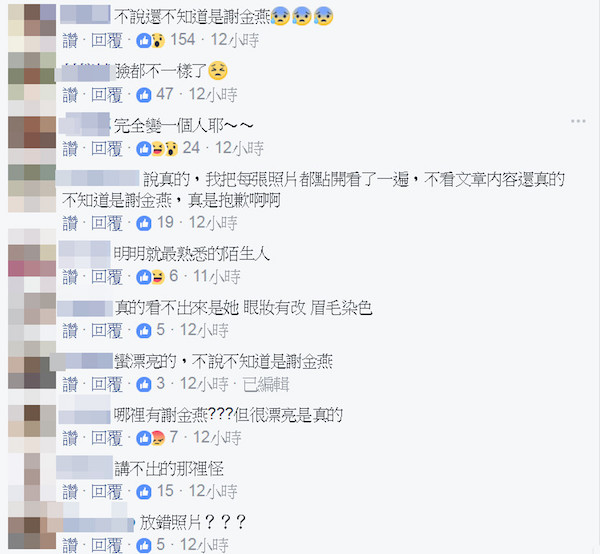The image size is (600, 554).
Task: Open the 已編輯 edit history link
Action: 266,385
